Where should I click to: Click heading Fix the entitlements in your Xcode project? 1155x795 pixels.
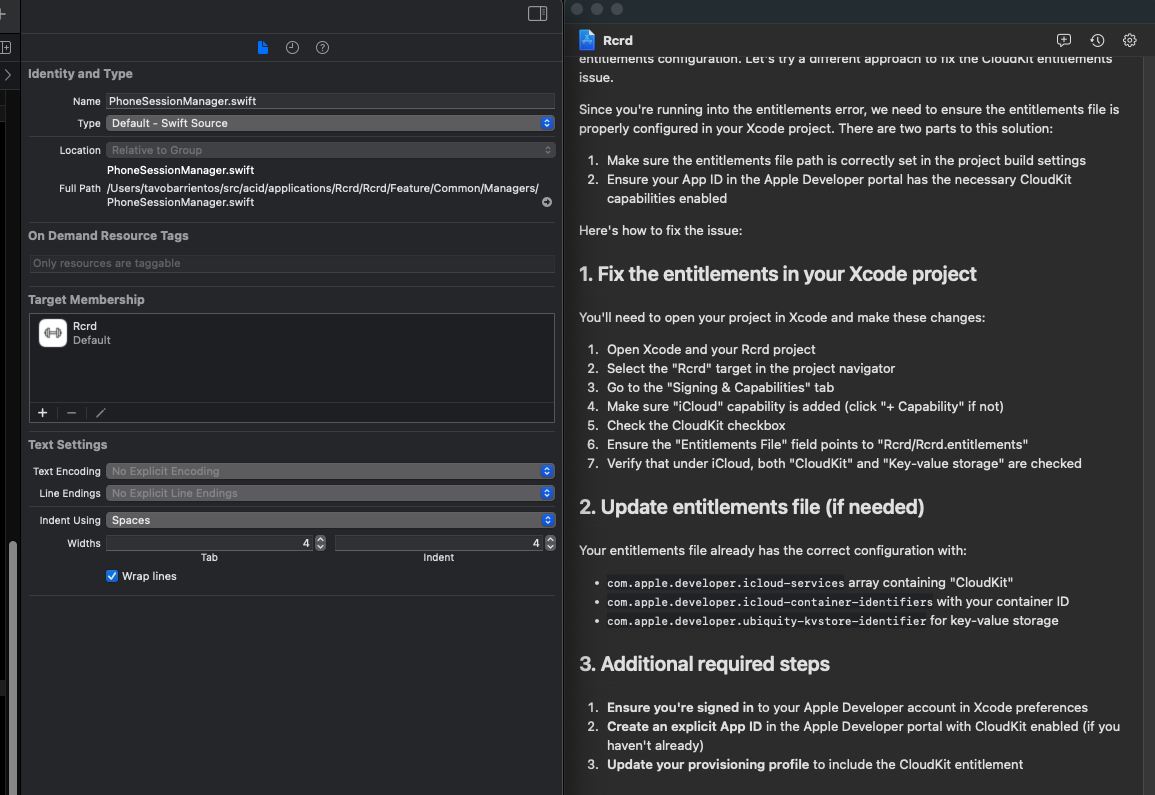tap(777, 274)
